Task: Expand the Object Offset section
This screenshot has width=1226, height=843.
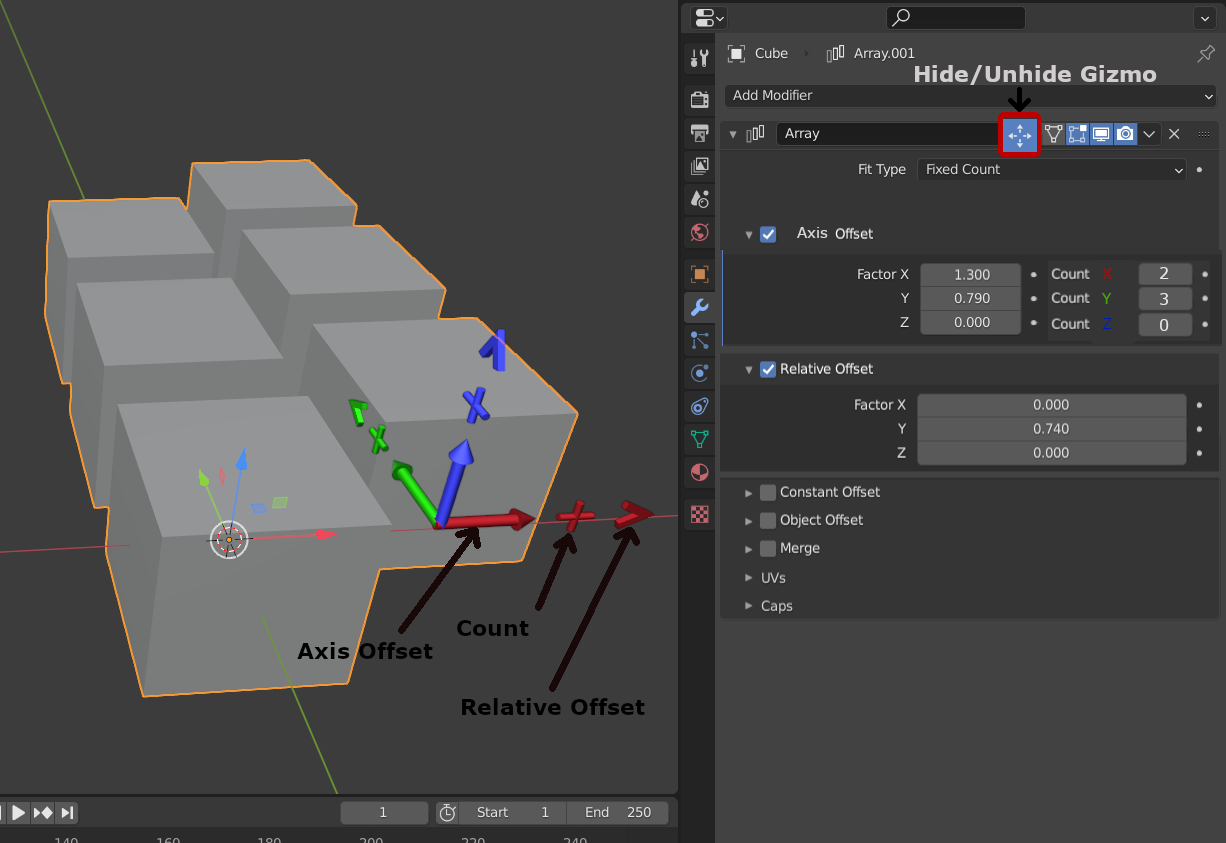Action: (x=748, y=521)
